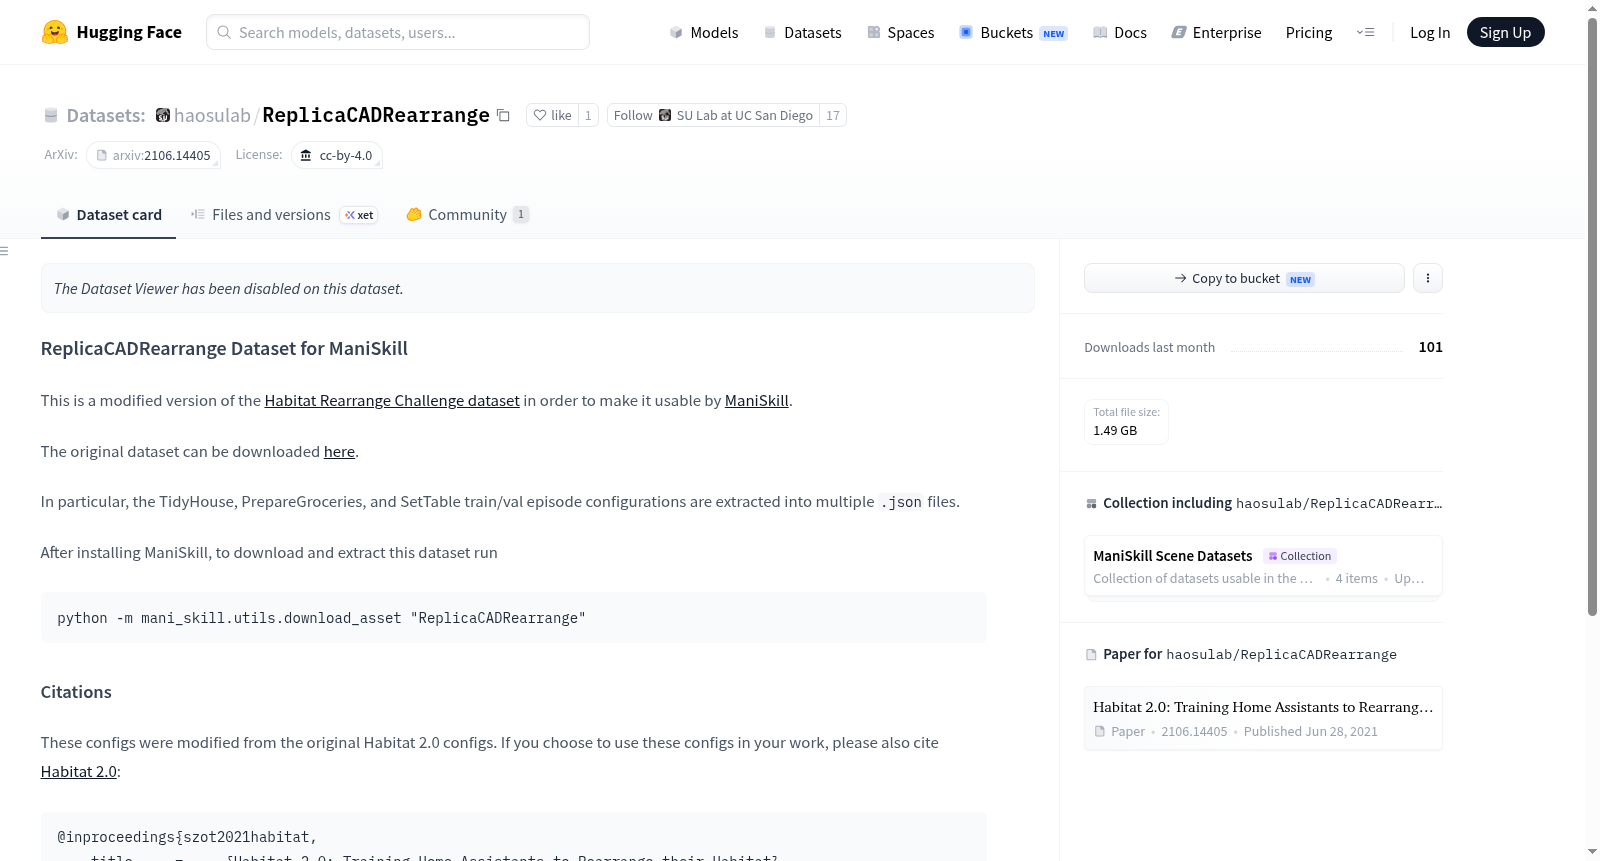Click the cc-by-4.0 license tag
Image resolution: width=1600 pixels, height=861 pixels.
click(x=337, y=155)
